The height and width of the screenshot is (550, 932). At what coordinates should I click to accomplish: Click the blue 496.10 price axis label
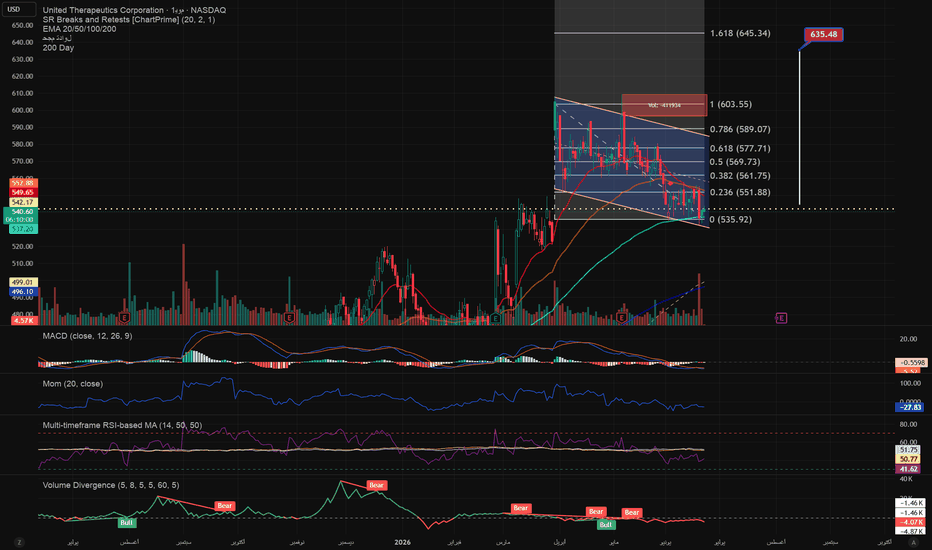(24, 291)
